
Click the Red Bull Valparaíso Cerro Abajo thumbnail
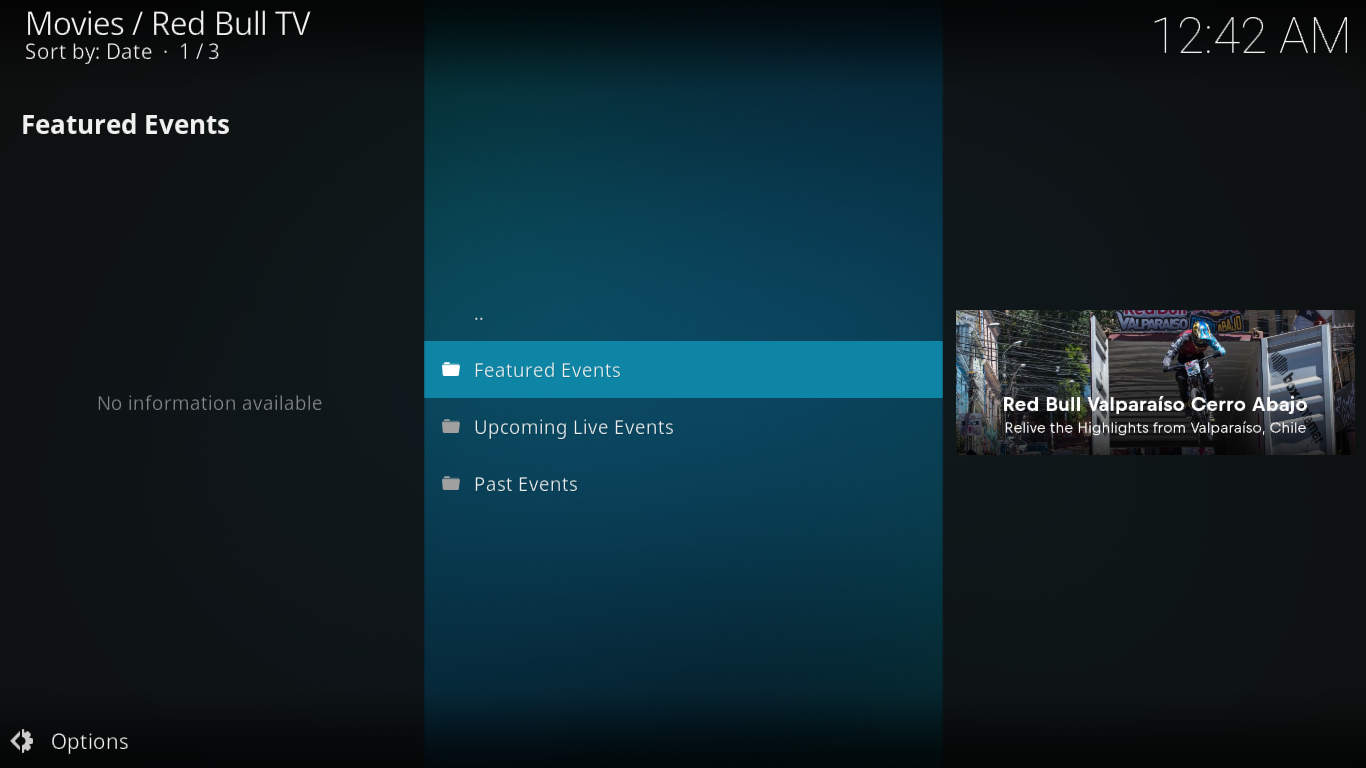tap(1155, 382)
